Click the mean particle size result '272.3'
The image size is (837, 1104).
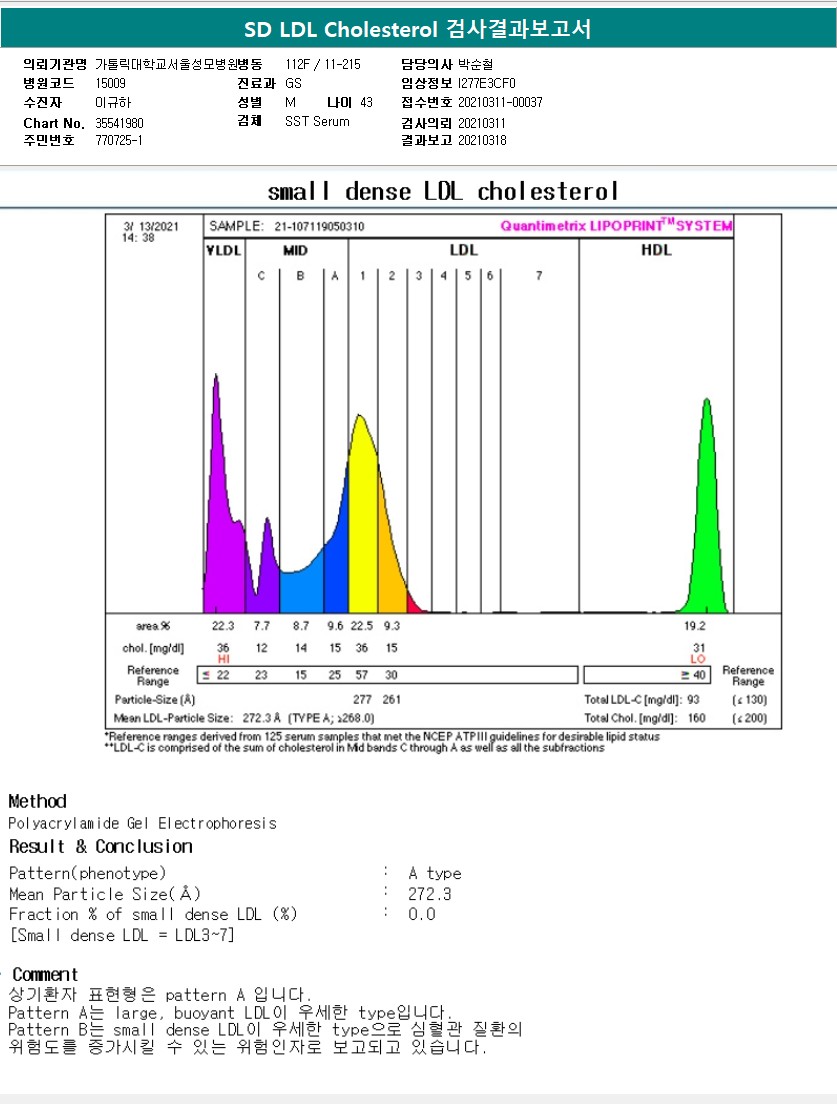[429, 894]
